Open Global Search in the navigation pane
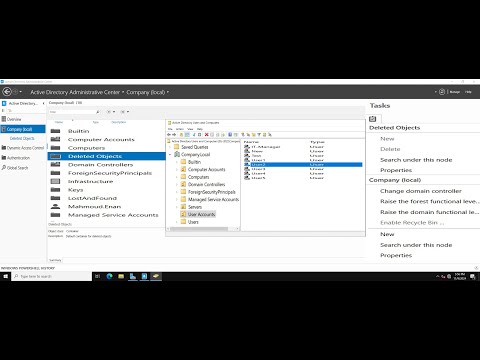Screen dimensions: 480x360 click(15, 168)
